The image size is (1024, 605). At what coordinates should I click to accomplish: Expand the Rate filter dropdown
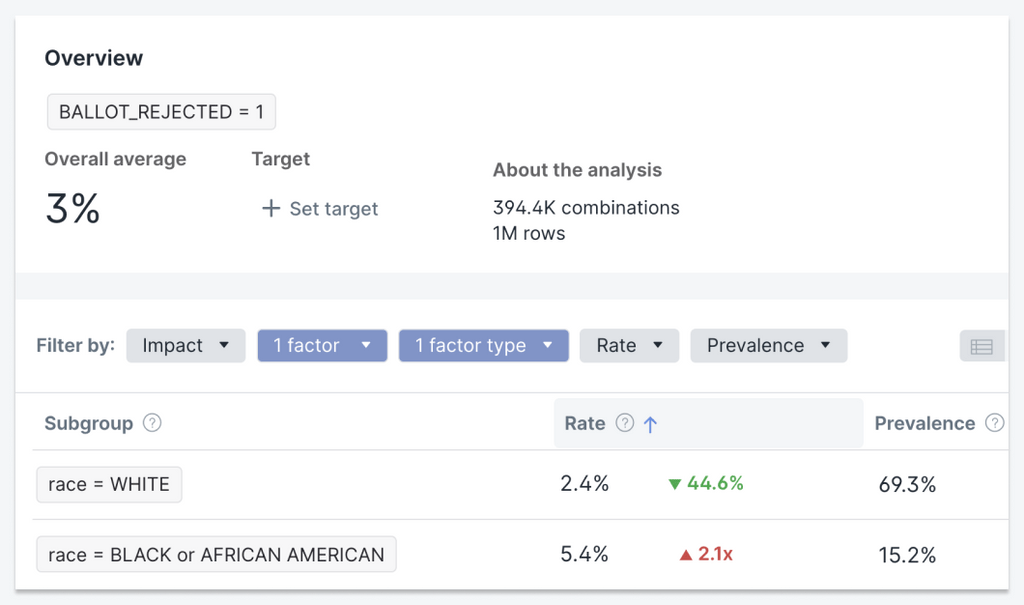(629, 346)
